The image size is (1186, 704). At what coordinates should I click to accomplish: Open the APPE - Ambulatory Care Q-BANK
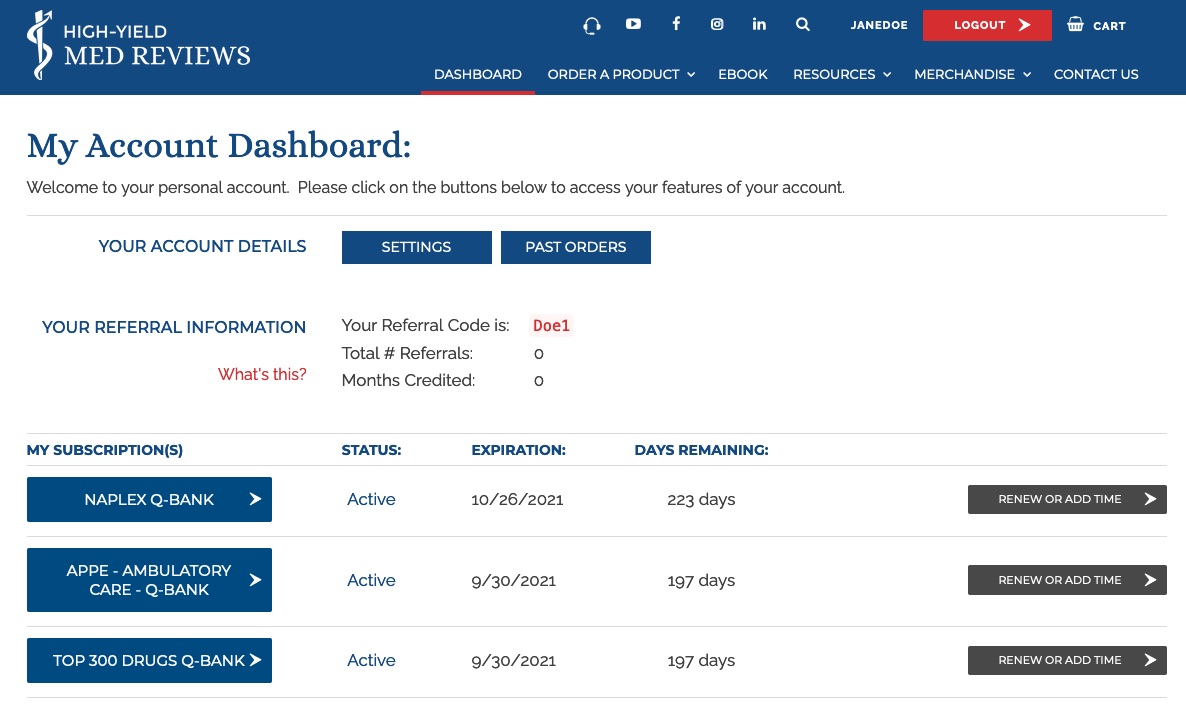pos(149,580)
